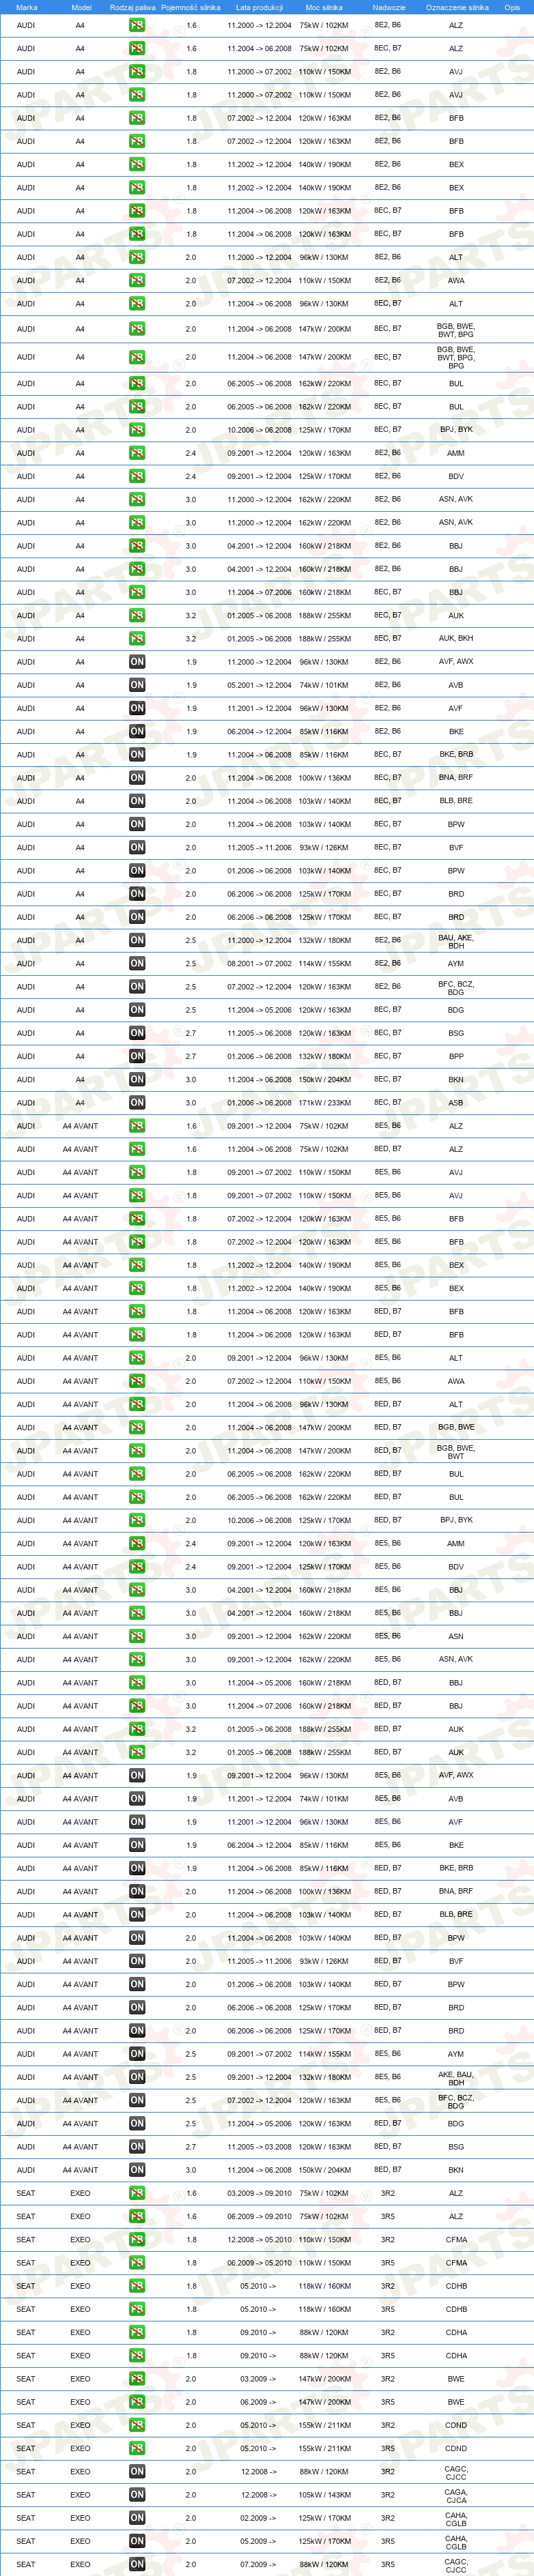Select the 171kW / 233KM power cell
The image size is (534, 2576).
pos(325,1103)
